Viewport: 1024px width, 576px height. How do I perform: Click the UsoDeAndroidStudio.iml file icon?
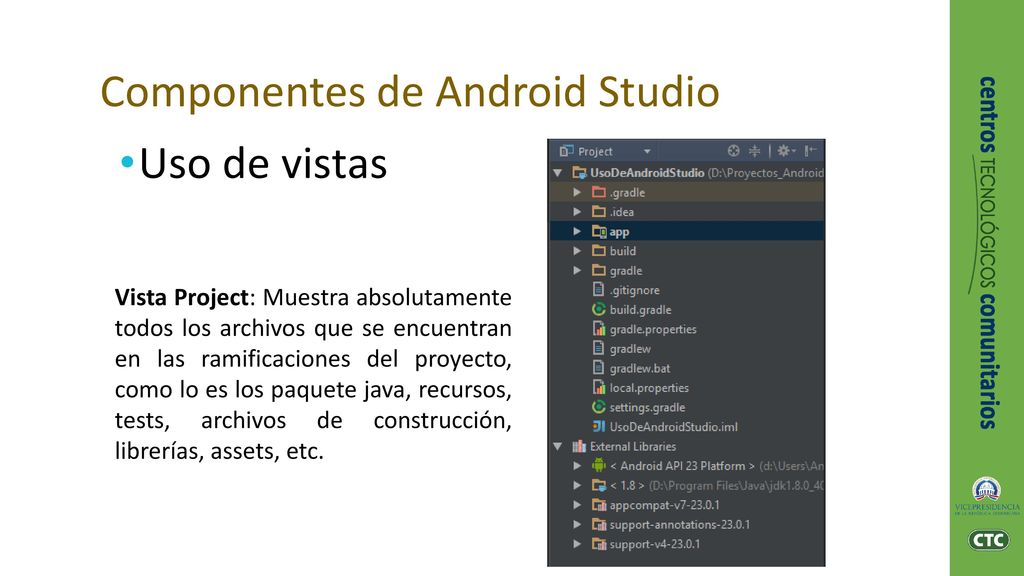click(x=599, y=426)
